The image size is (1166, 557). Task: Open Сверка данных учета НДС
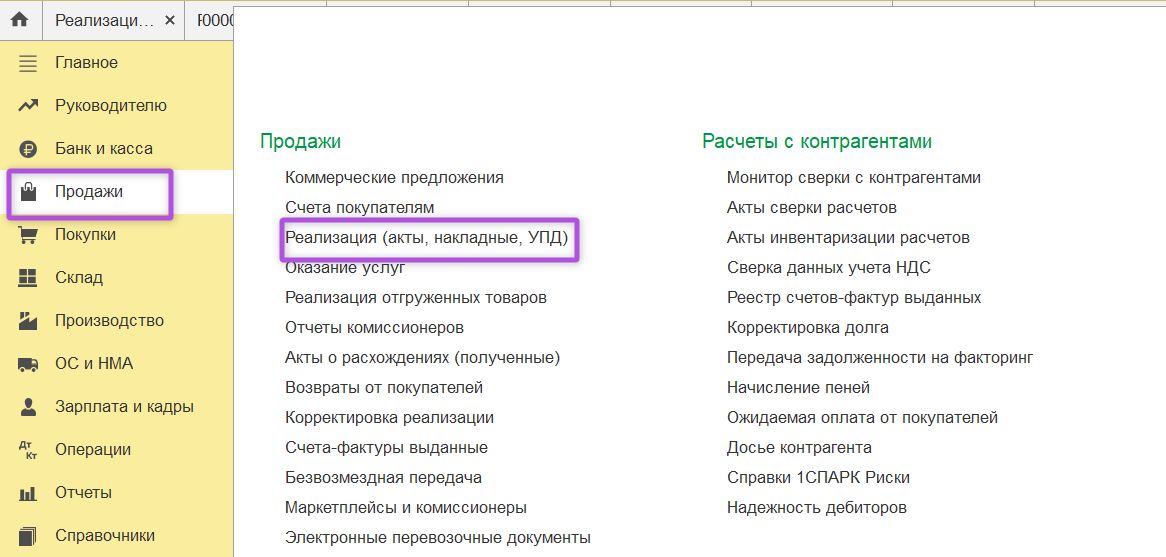(828, 268)
